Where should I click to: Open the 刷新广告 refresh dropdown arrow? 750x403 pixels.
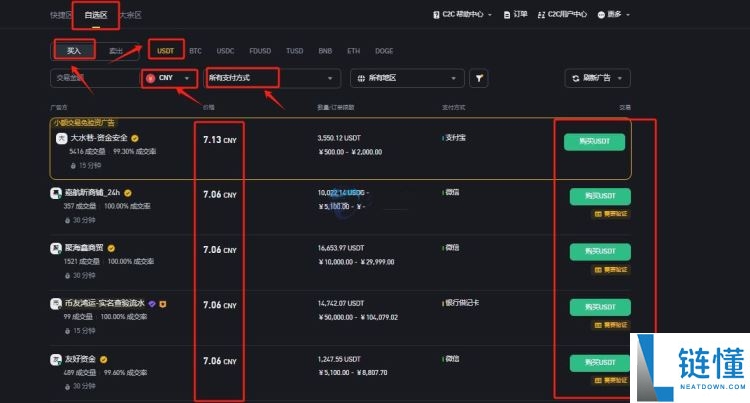(620, 78)
